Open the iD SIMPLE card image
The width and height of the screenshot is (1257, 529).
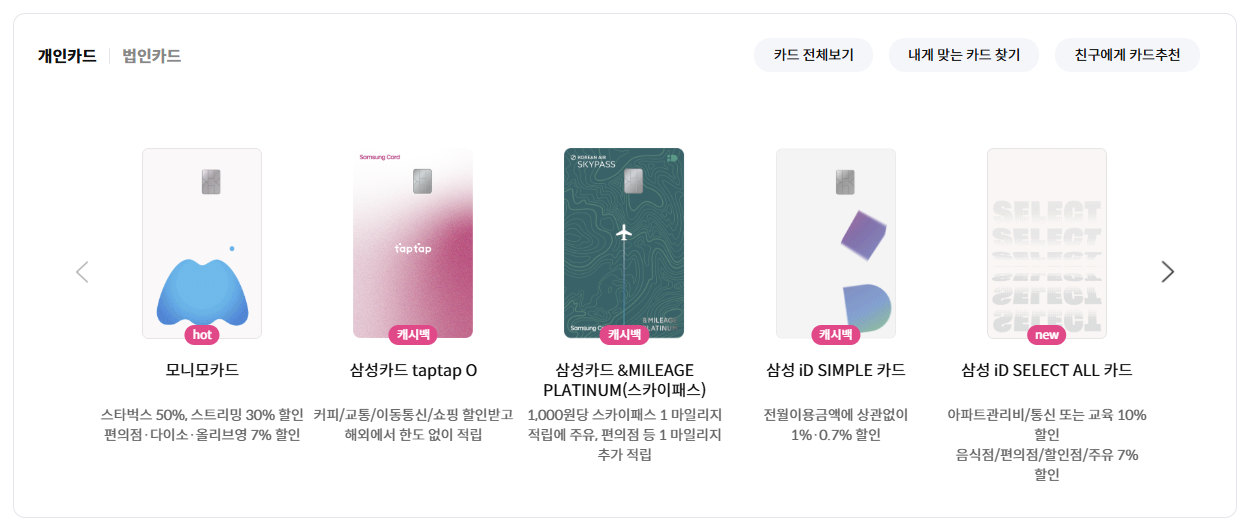(836, 243)
